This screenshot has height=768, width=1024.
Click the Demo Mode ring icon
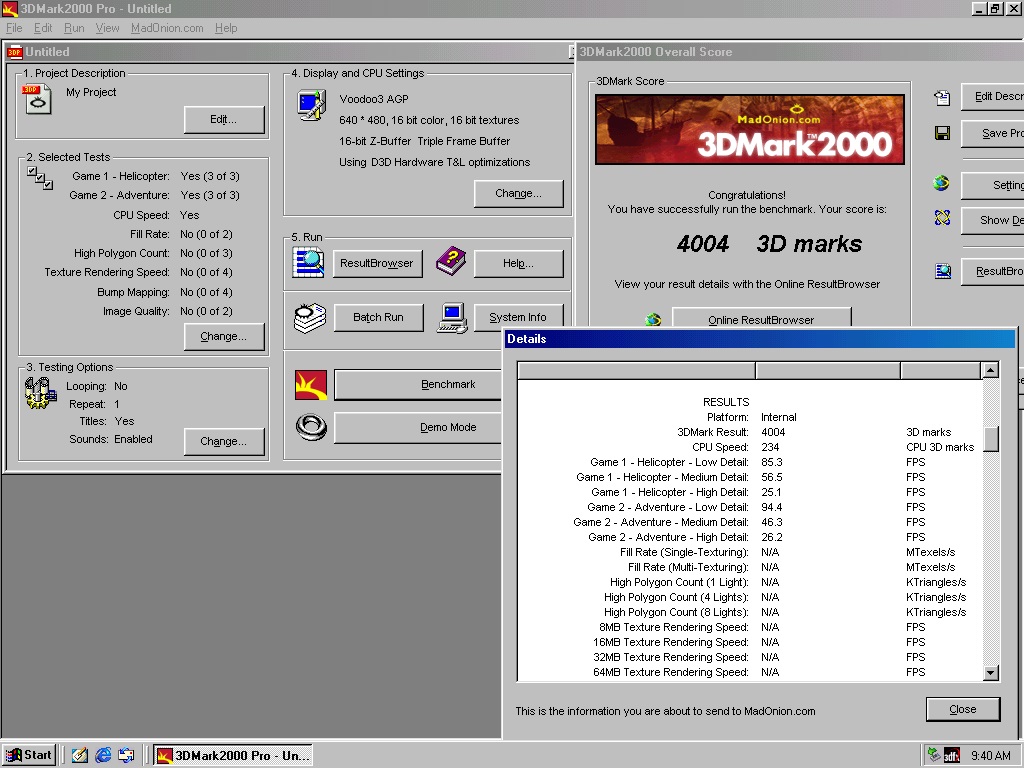tap(311, 428)
